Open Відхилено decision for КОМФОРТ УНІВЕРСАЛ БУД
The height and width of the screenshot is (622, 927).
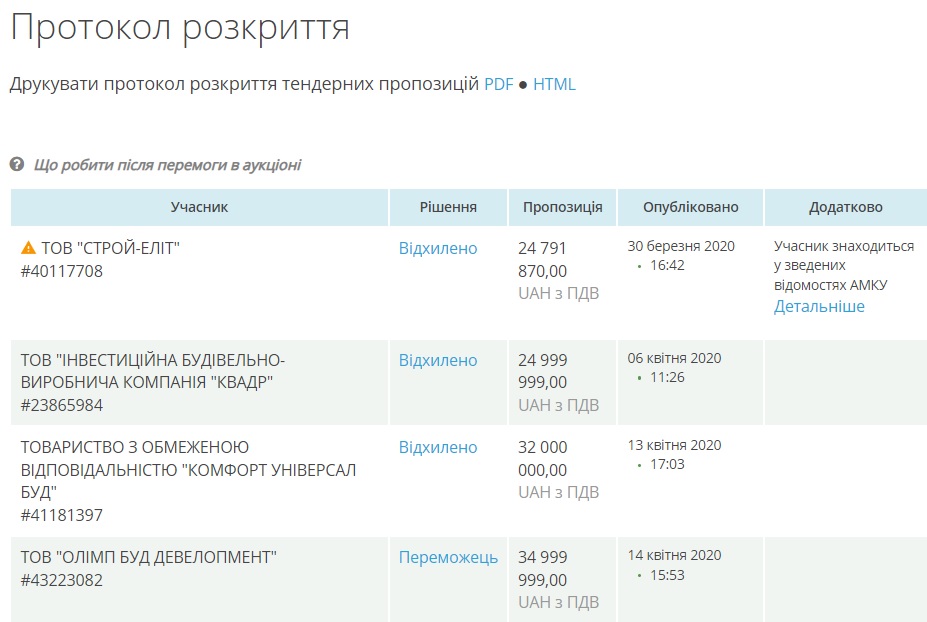[438, 447]
